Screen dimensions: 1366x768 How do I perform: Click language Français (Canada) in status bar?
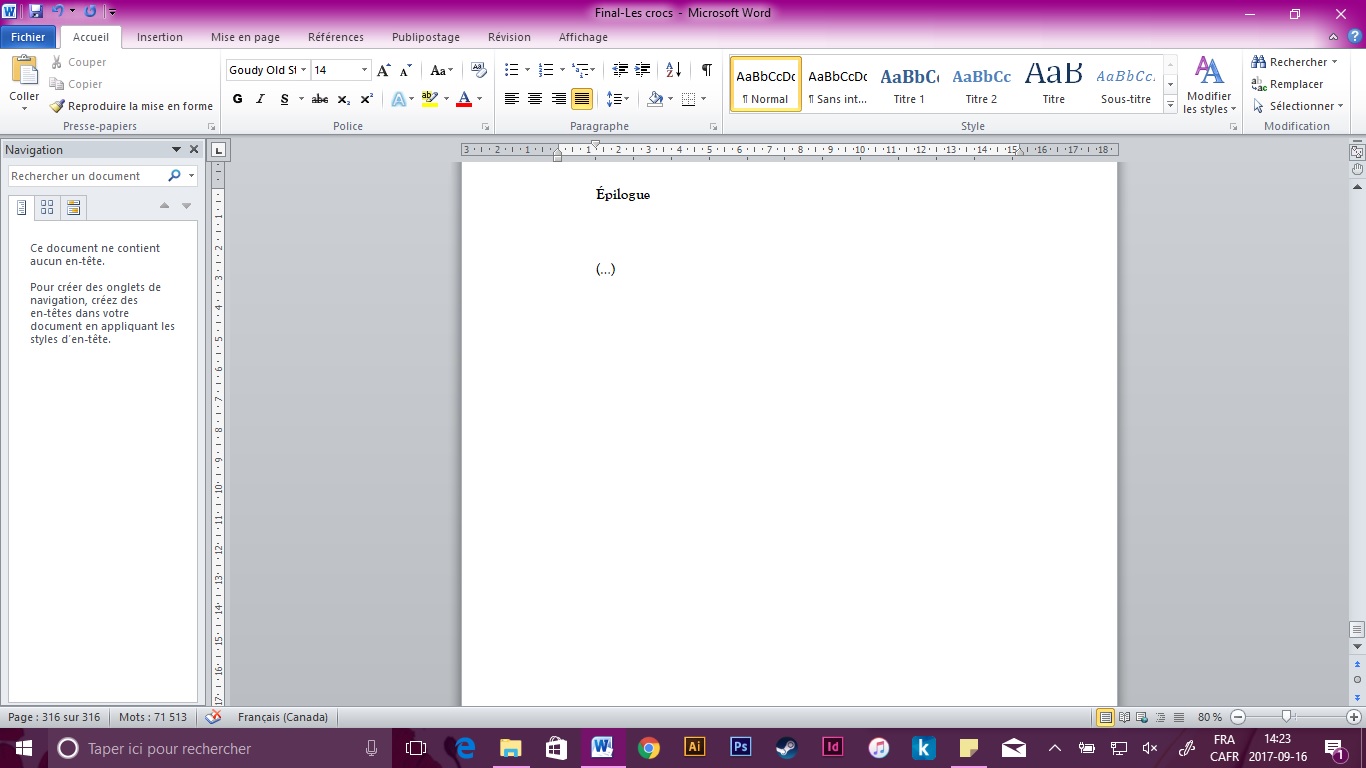tap(283, 717)
